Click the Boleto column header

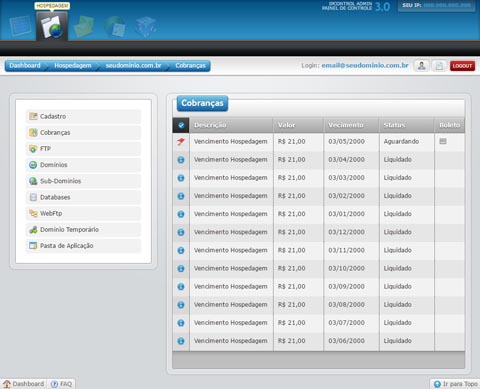(450, 125)
